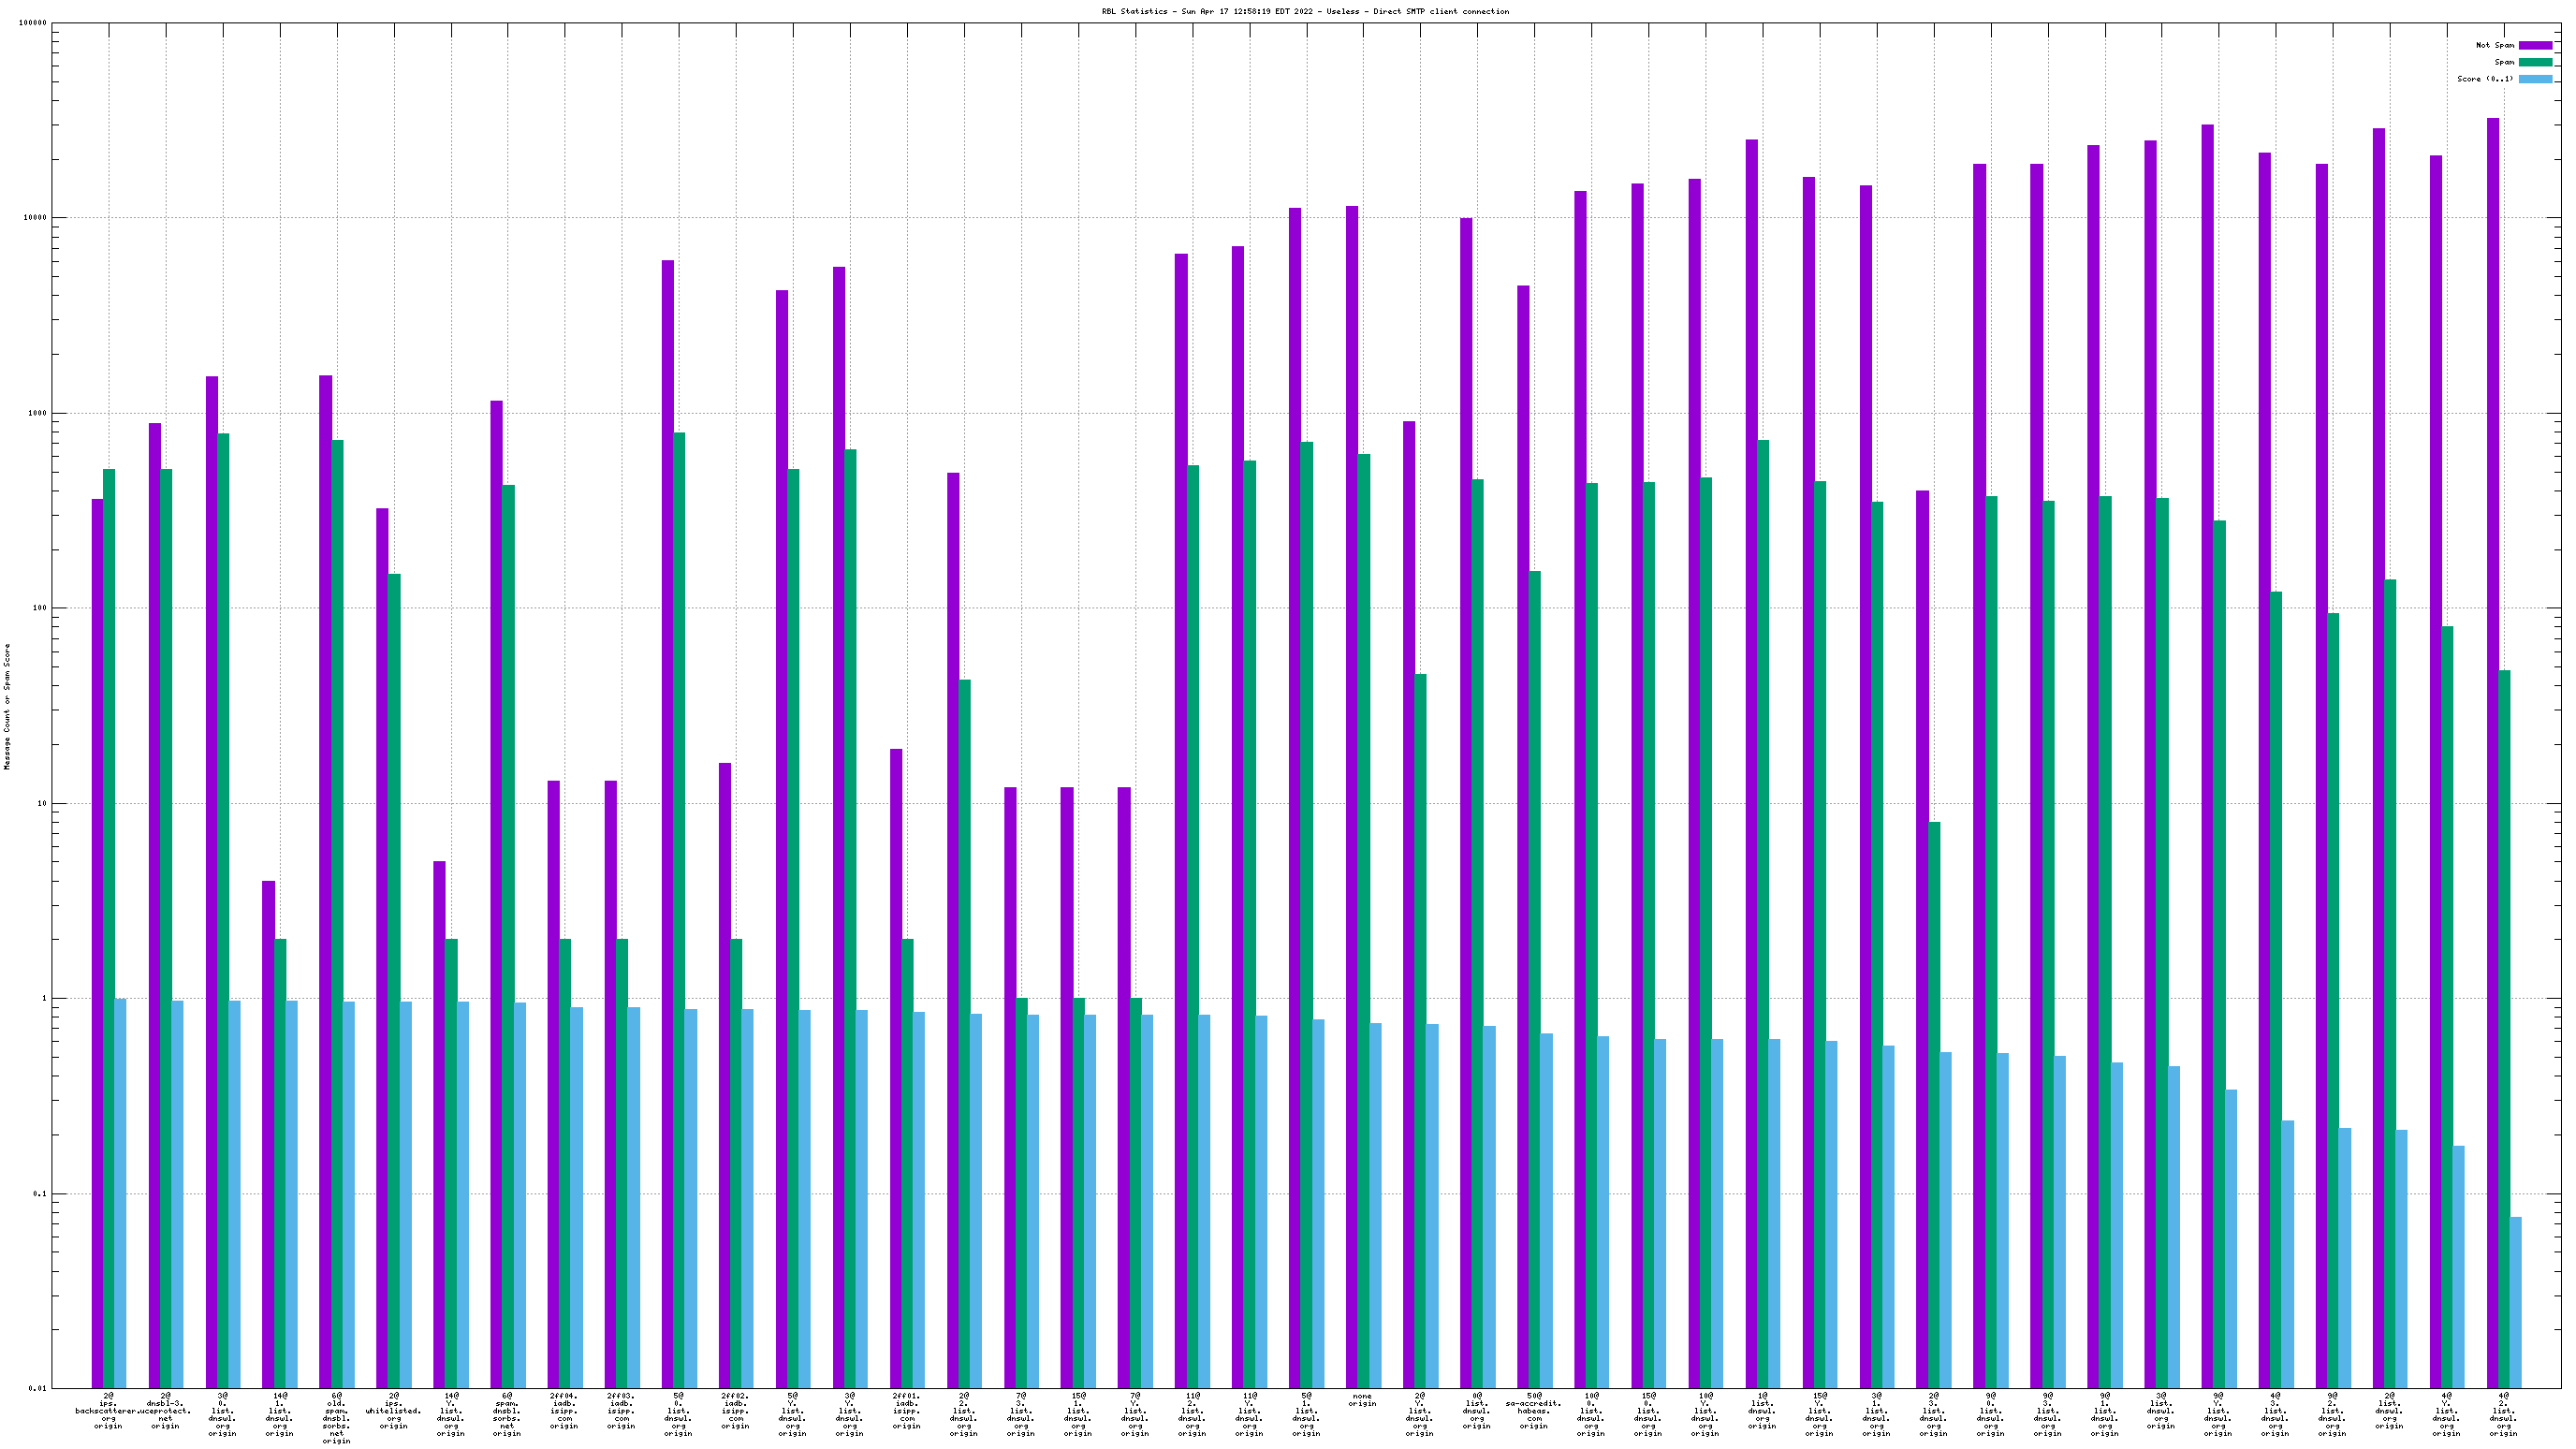Click the 100 y-axis tick label
This screenshot has width=2576, height=1449.
coord(38,608)
